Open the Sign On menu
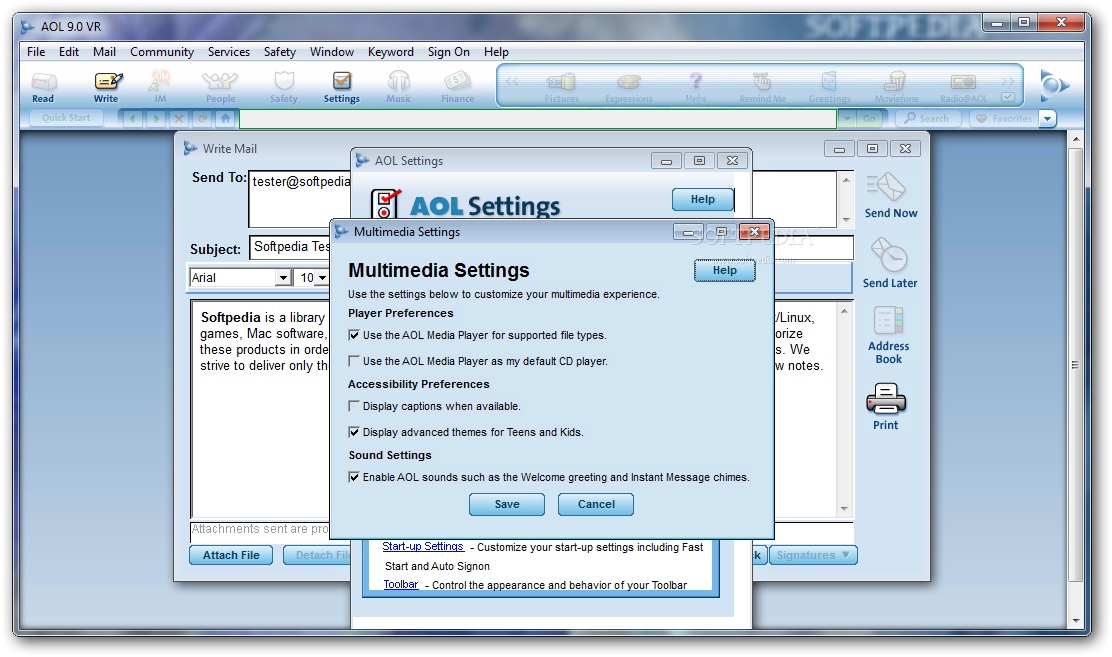 pos(448,52)
